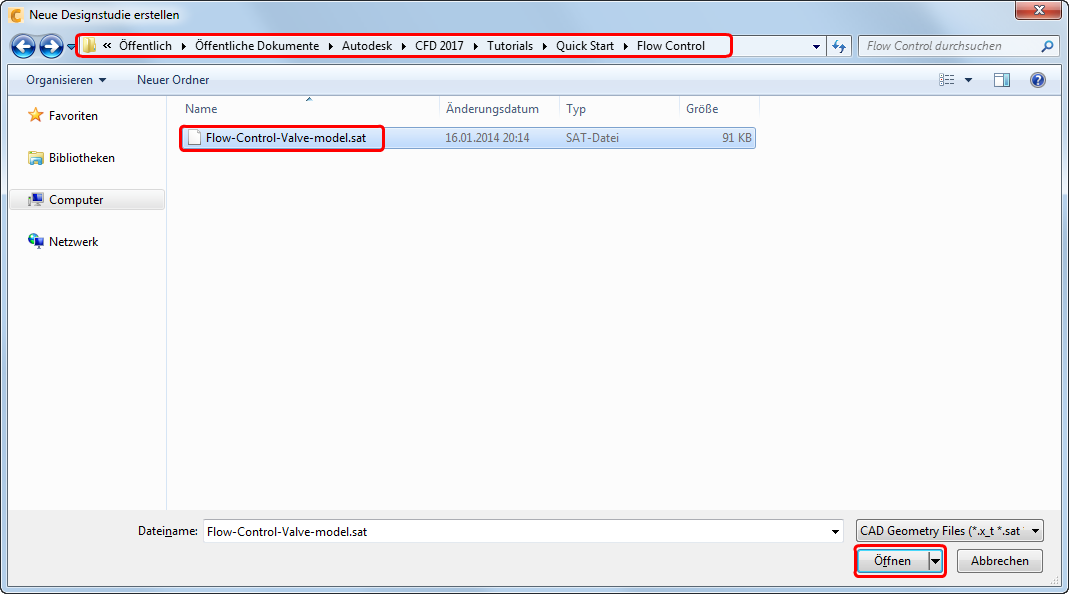Open the Öffnen button dropdown arrow

pos(935,561)
